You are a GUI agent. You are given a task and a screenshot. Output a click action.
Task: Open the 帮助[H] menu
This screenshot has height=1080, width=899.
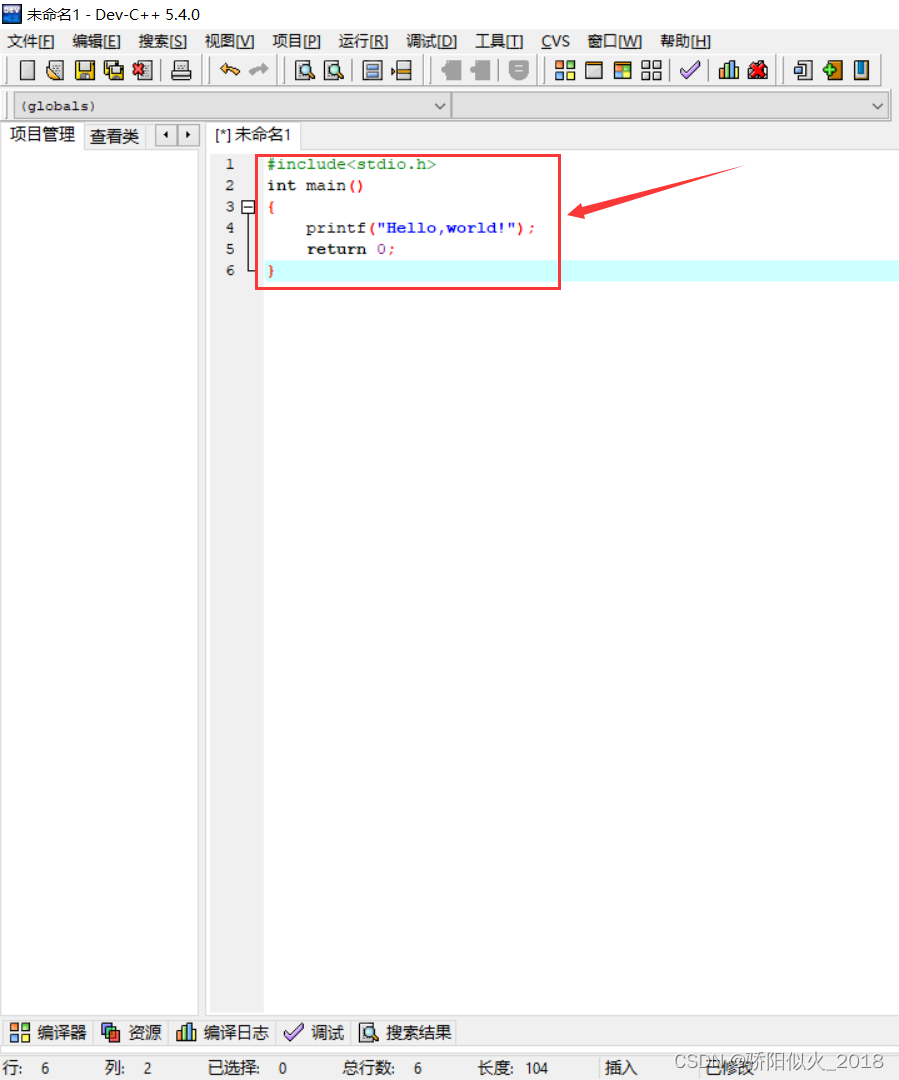pyautogui.click(x=685, y=41)
